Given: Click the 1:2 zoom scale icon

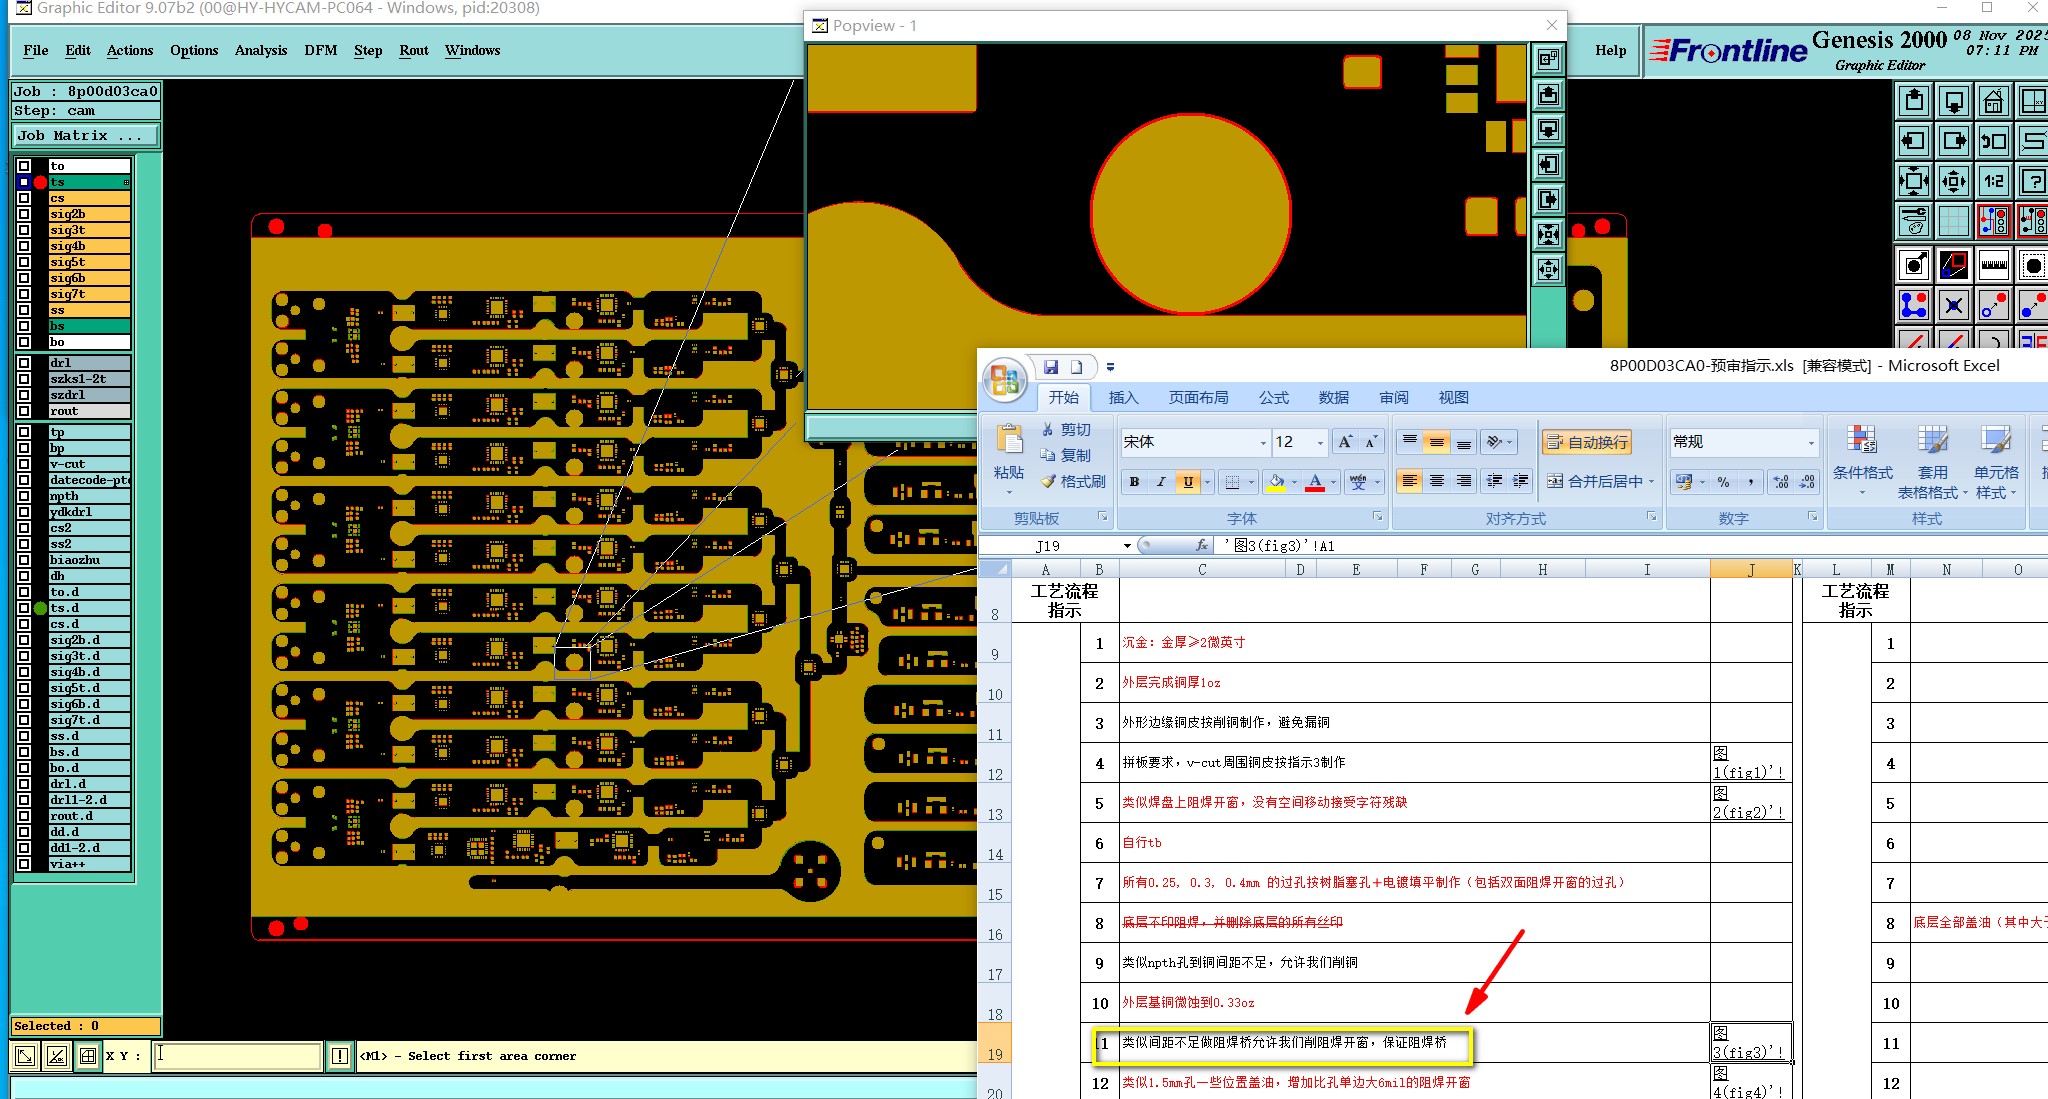Looking at the screenshot, I should tap(1993, 181).
